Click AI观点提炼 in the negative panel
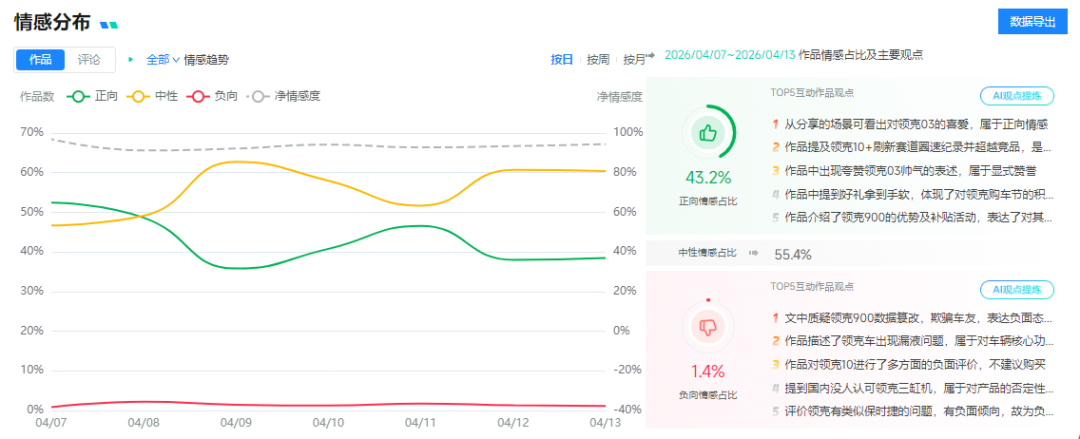 (x=1017, y=290)
